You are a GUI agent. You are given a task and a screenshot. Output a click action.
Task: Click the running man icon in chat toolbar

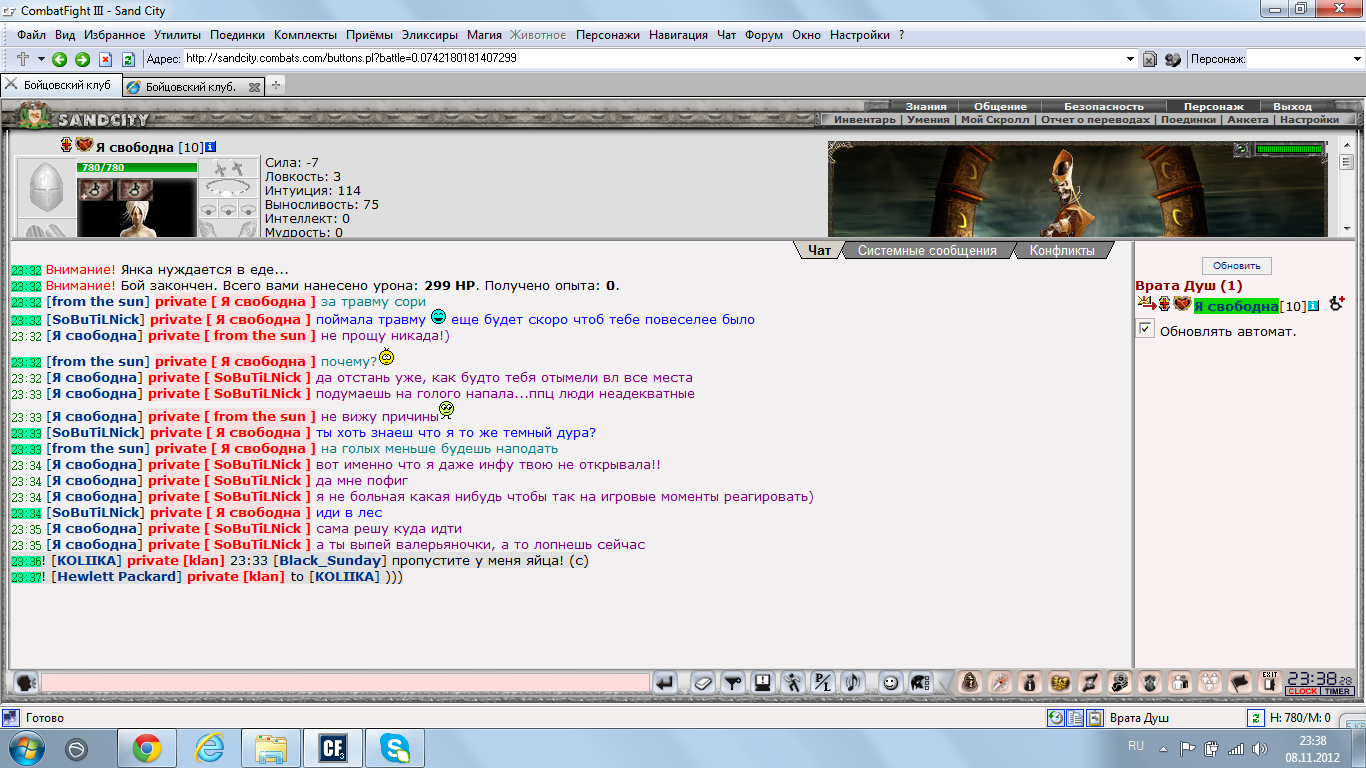792,683
